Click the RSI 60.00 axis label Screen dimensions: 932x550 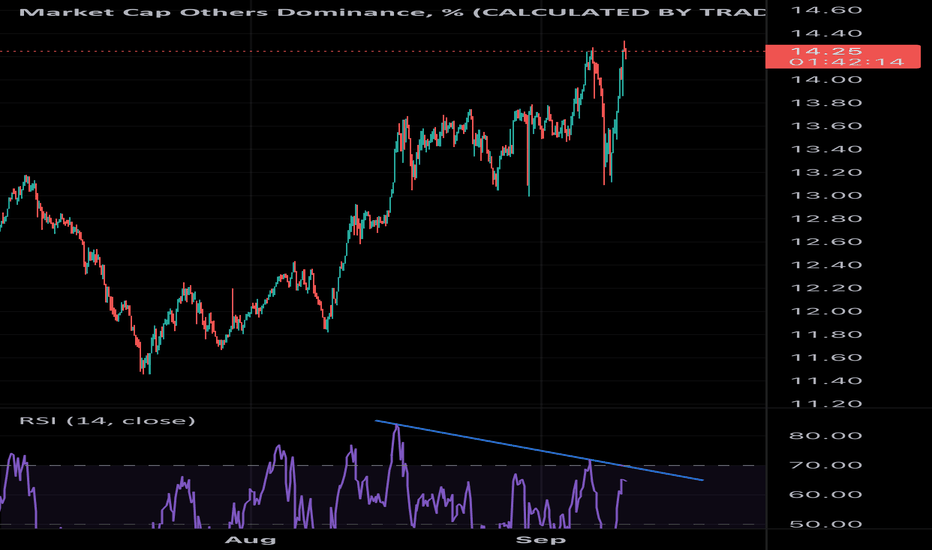(x=826, y=495)
